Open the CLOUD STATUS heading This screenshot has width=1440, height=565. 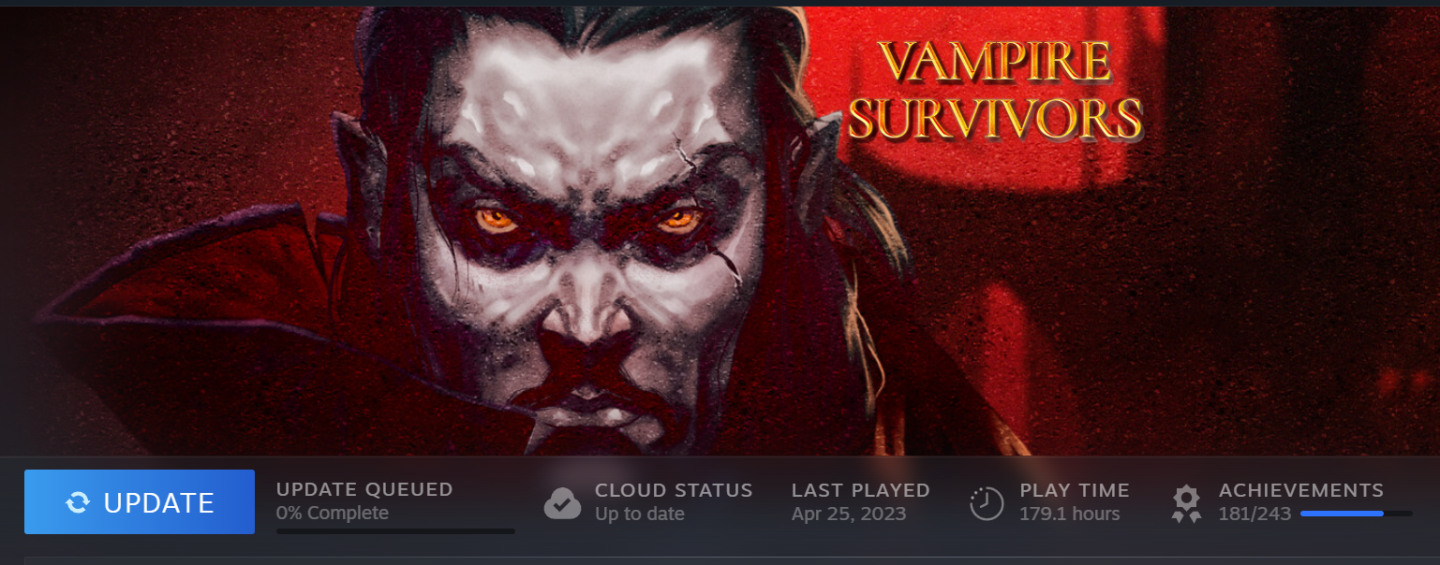point(673,490)
